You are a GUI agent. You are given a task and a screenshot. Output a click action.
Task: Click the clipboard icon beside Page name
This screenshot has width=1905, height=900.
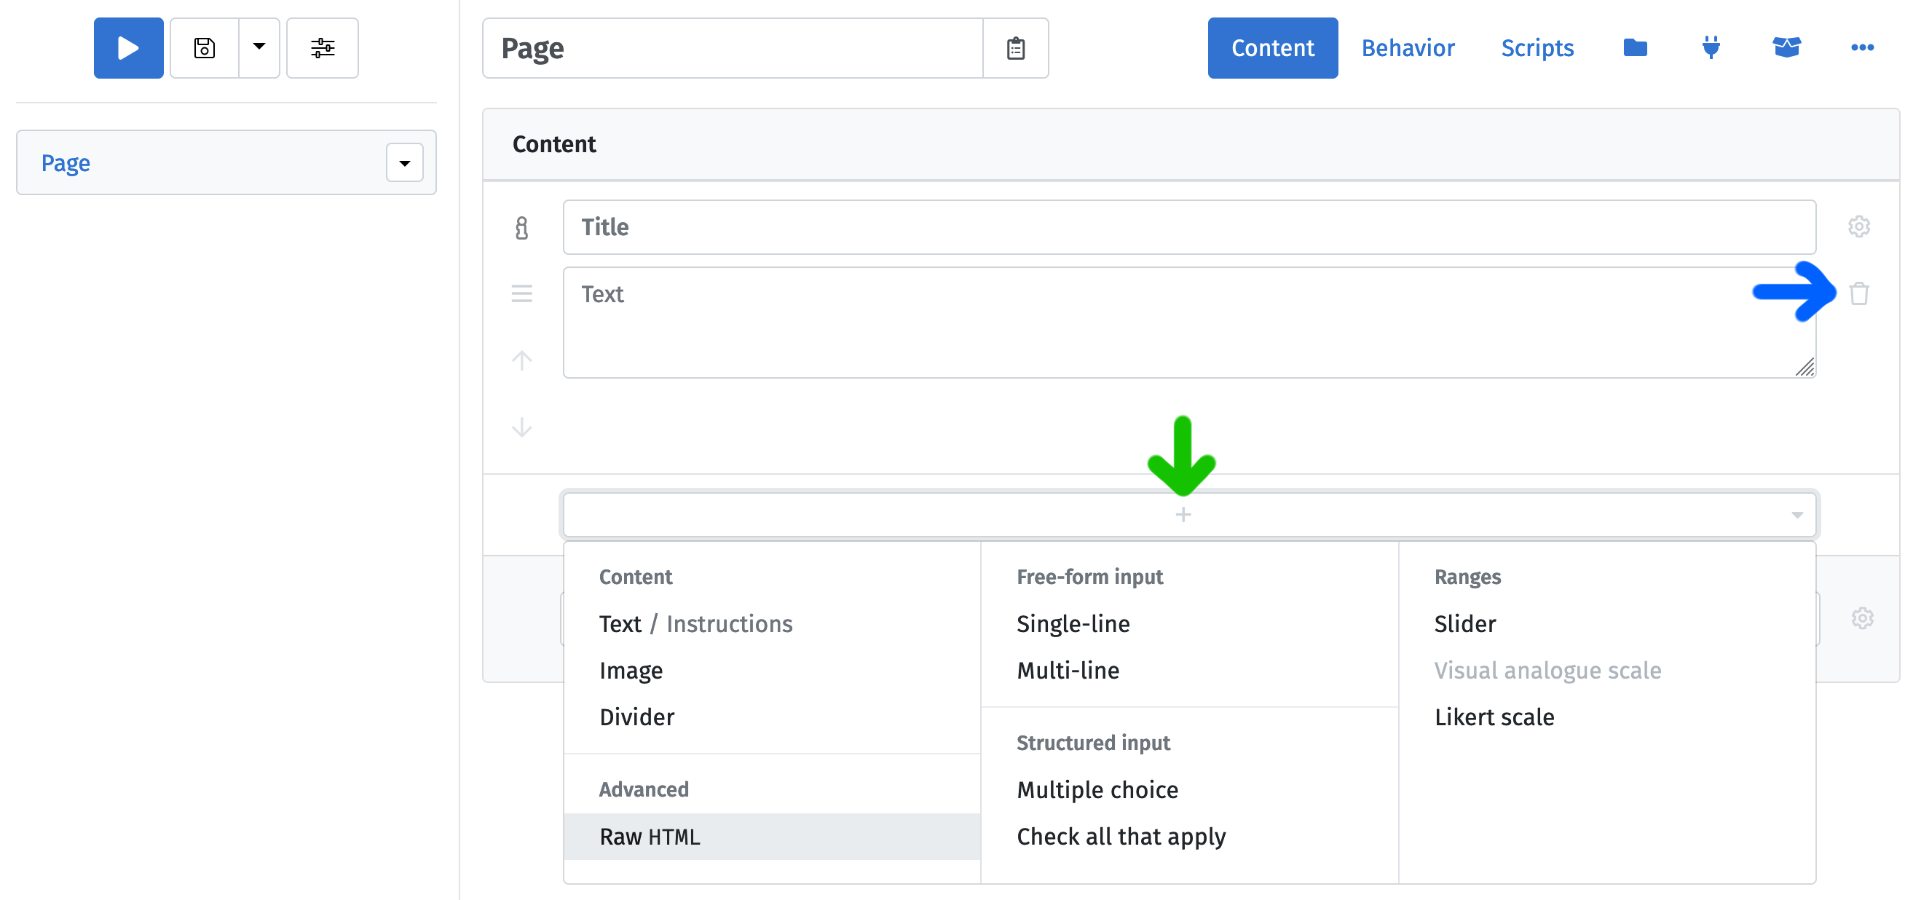pyautogui.click(x=1015, y=48)
